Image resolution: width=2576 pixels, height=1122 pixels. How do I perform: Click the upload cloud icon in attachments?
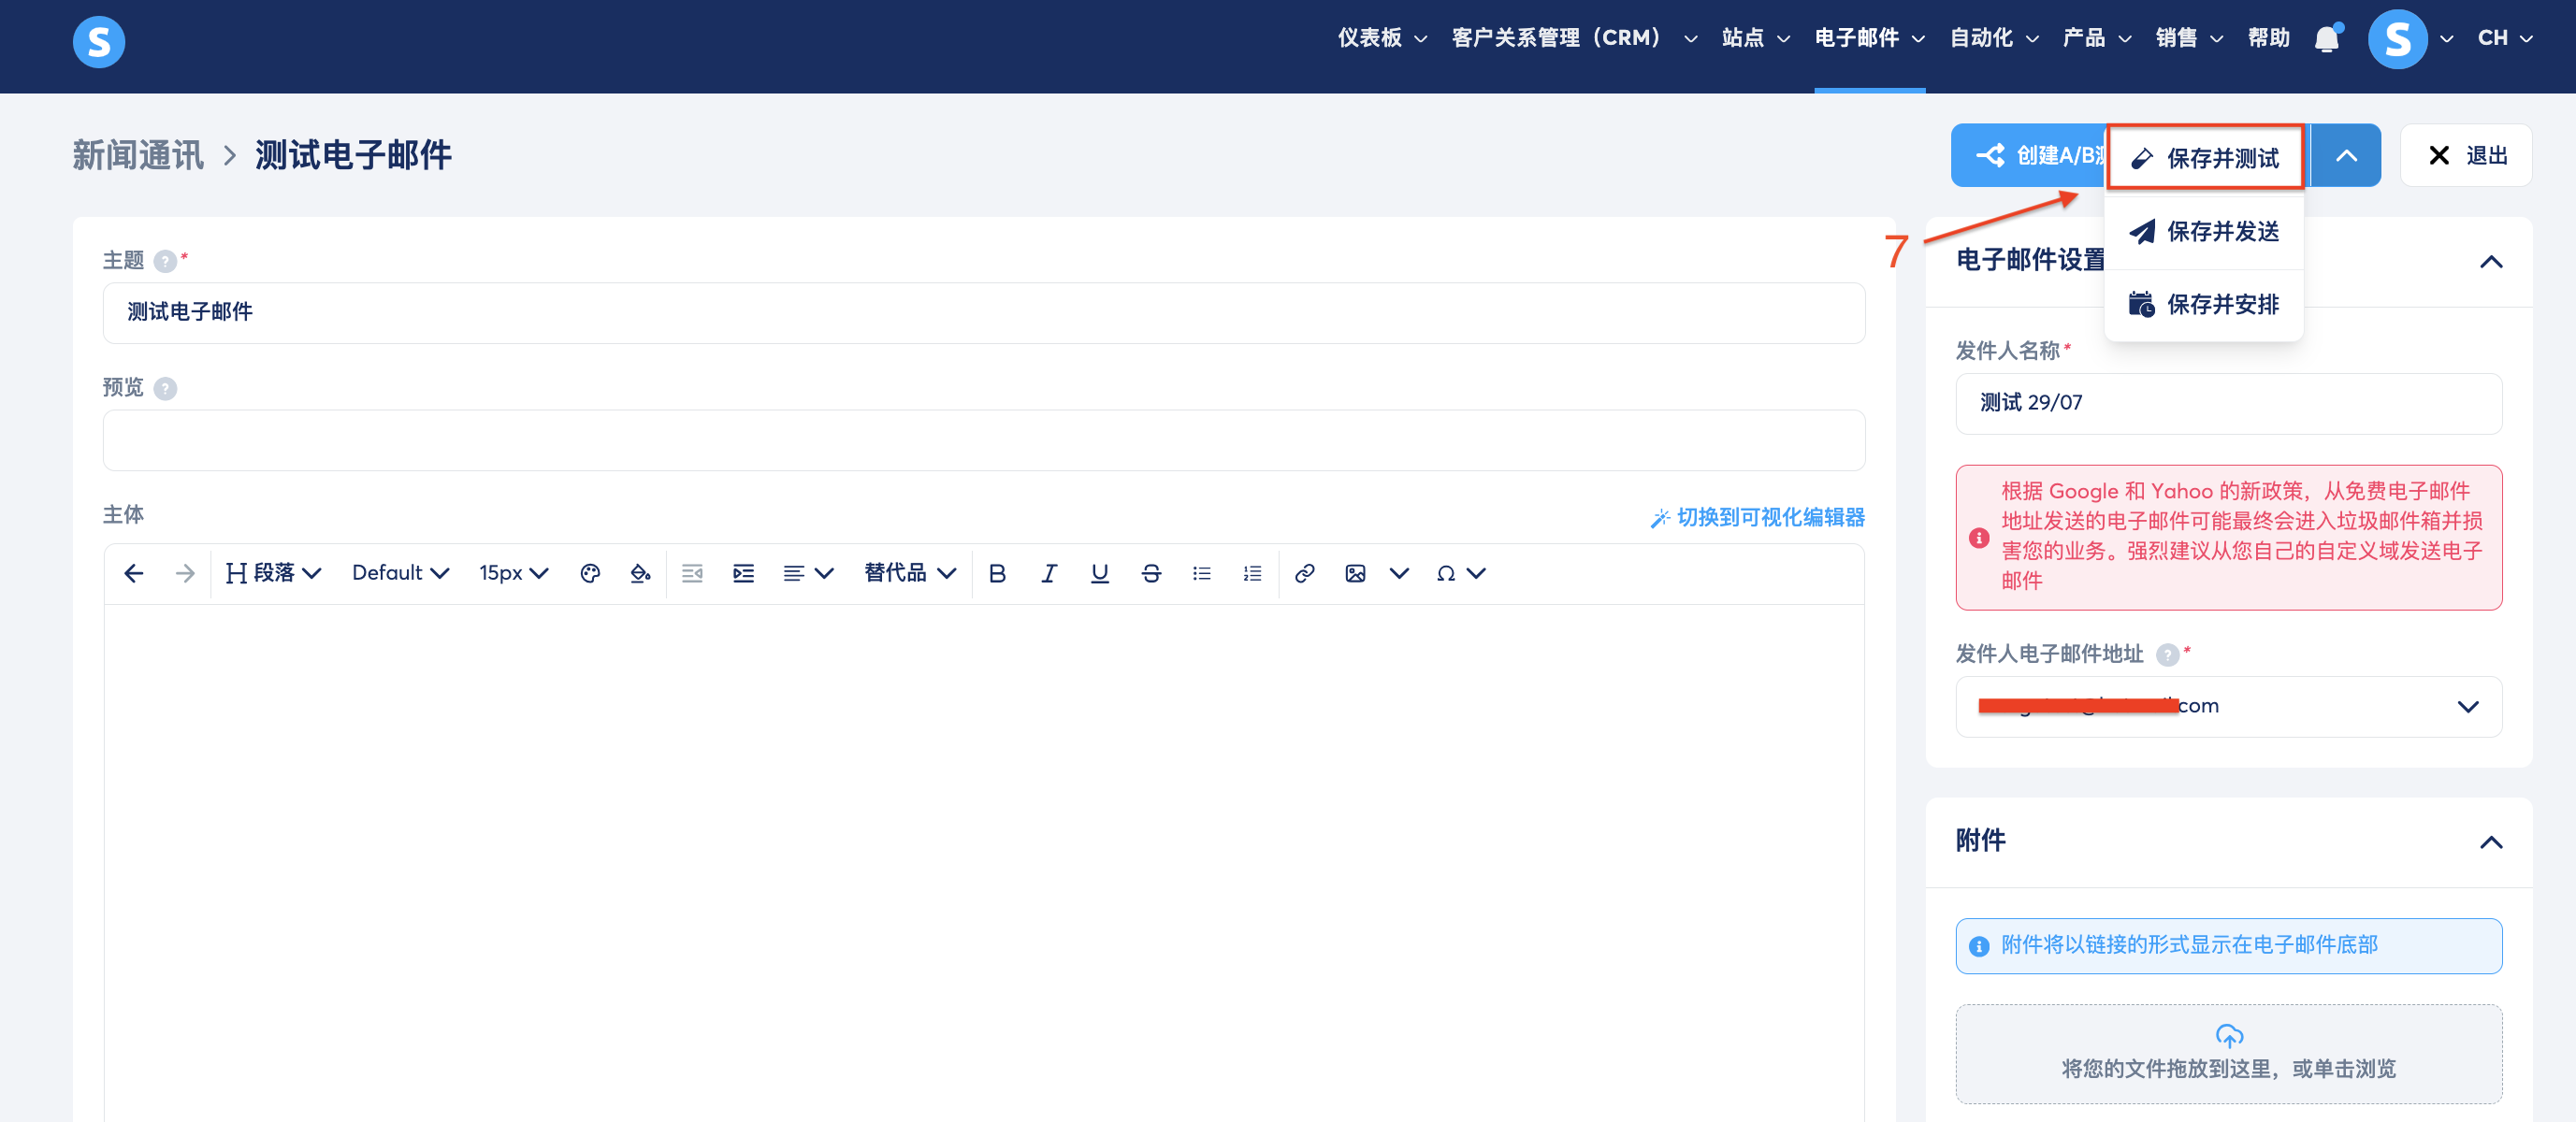point(2229,1036)
